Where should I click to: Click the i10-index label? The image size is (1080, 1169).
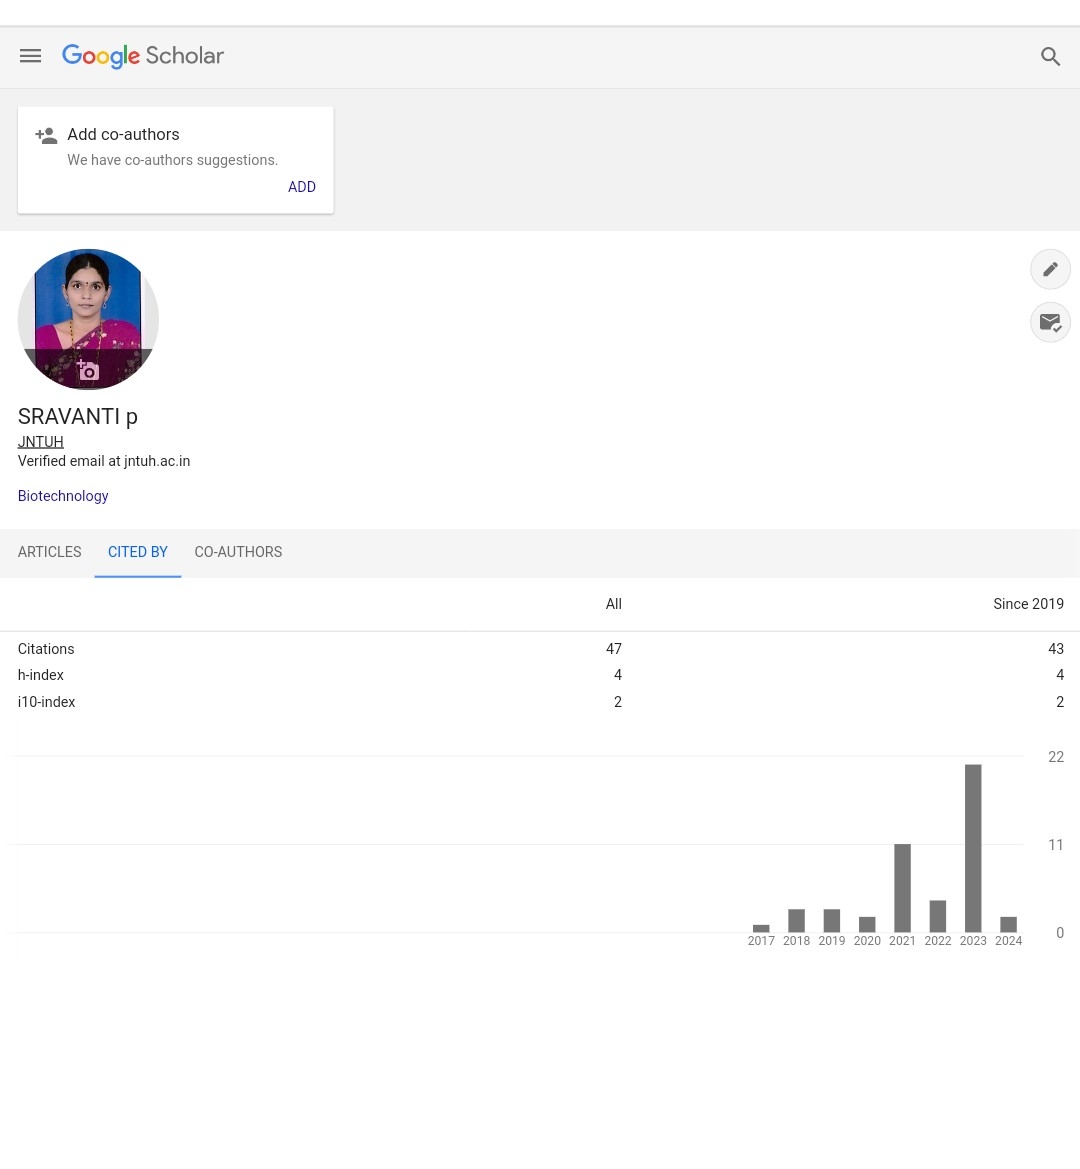point(47,702)
